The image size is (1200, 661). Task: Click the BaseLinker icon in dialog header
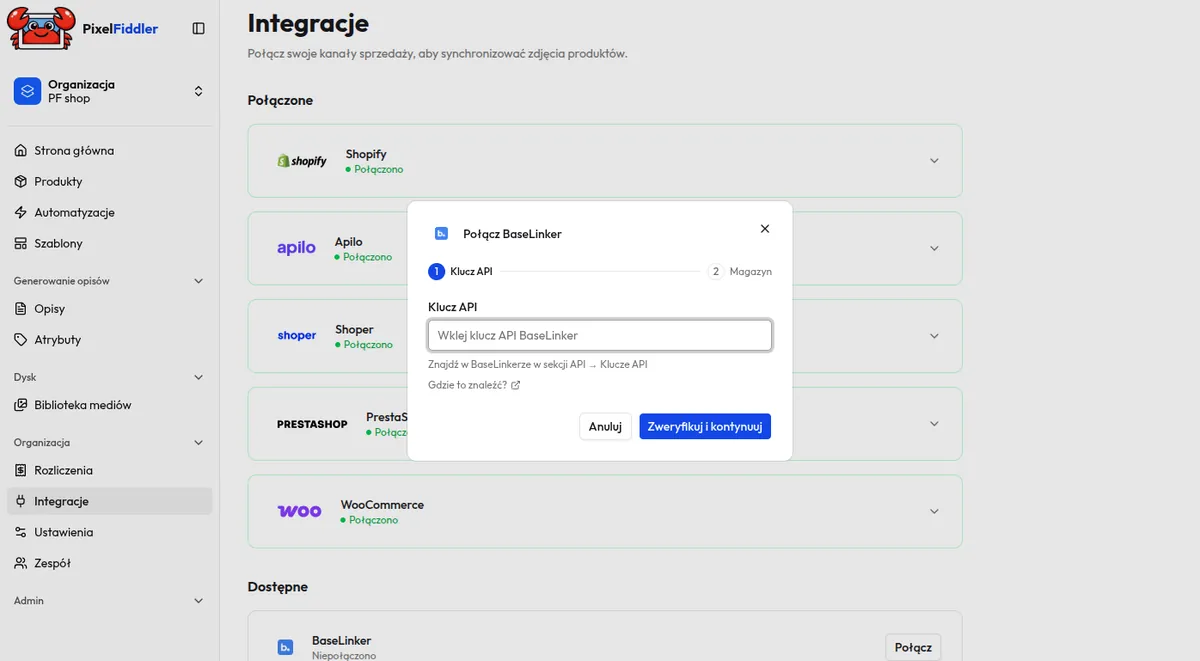pos(441,233)
